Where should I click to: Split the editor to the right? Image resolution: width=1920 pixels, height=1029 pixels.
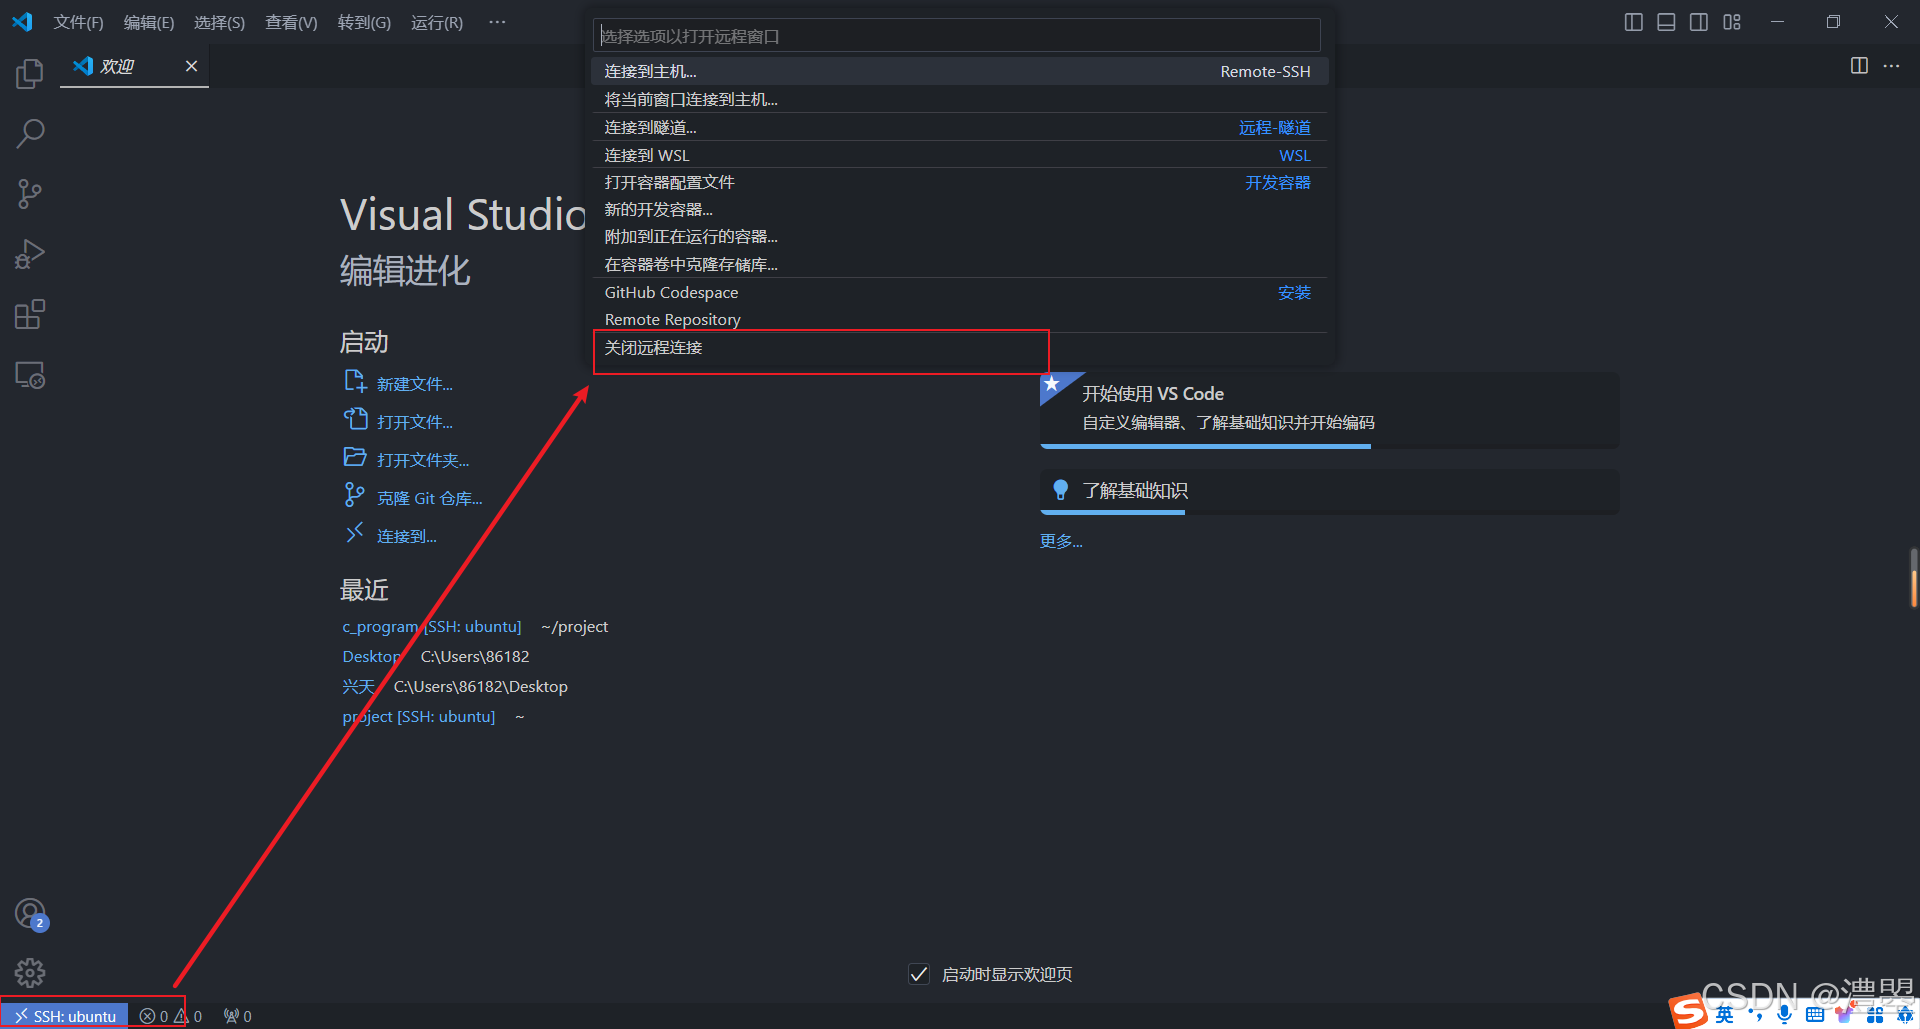[1859, 66]
